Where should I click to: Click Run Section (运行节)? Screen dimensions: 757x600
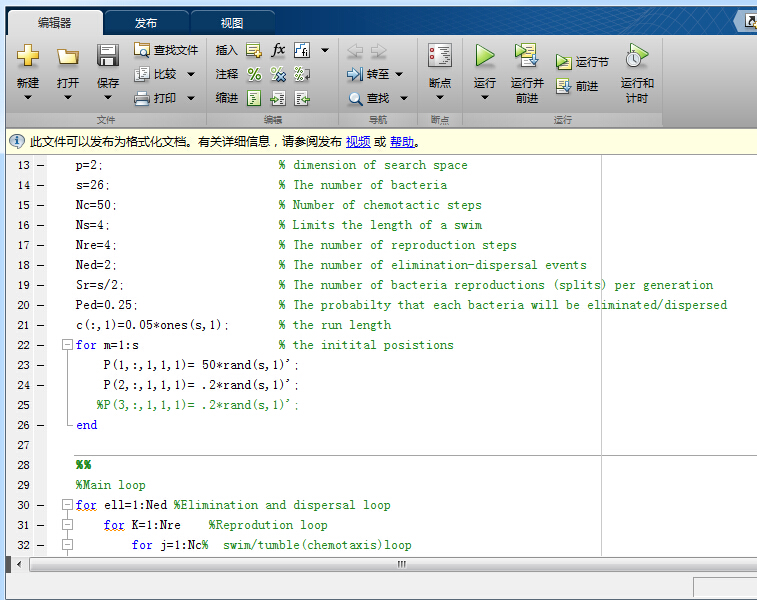582,62
